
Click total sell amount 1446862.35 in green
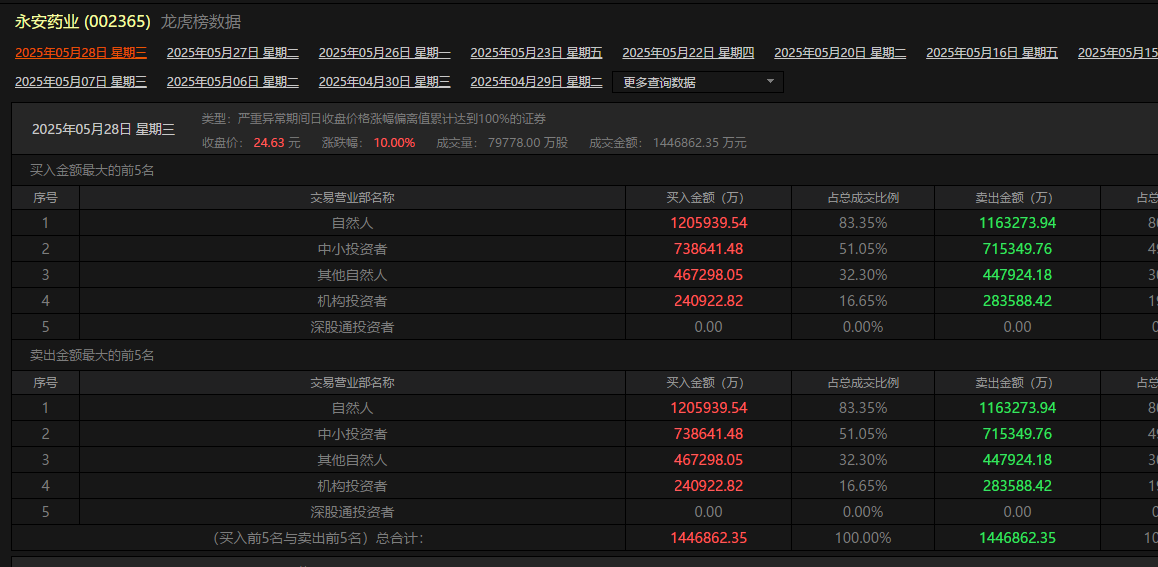(1017, 537)
